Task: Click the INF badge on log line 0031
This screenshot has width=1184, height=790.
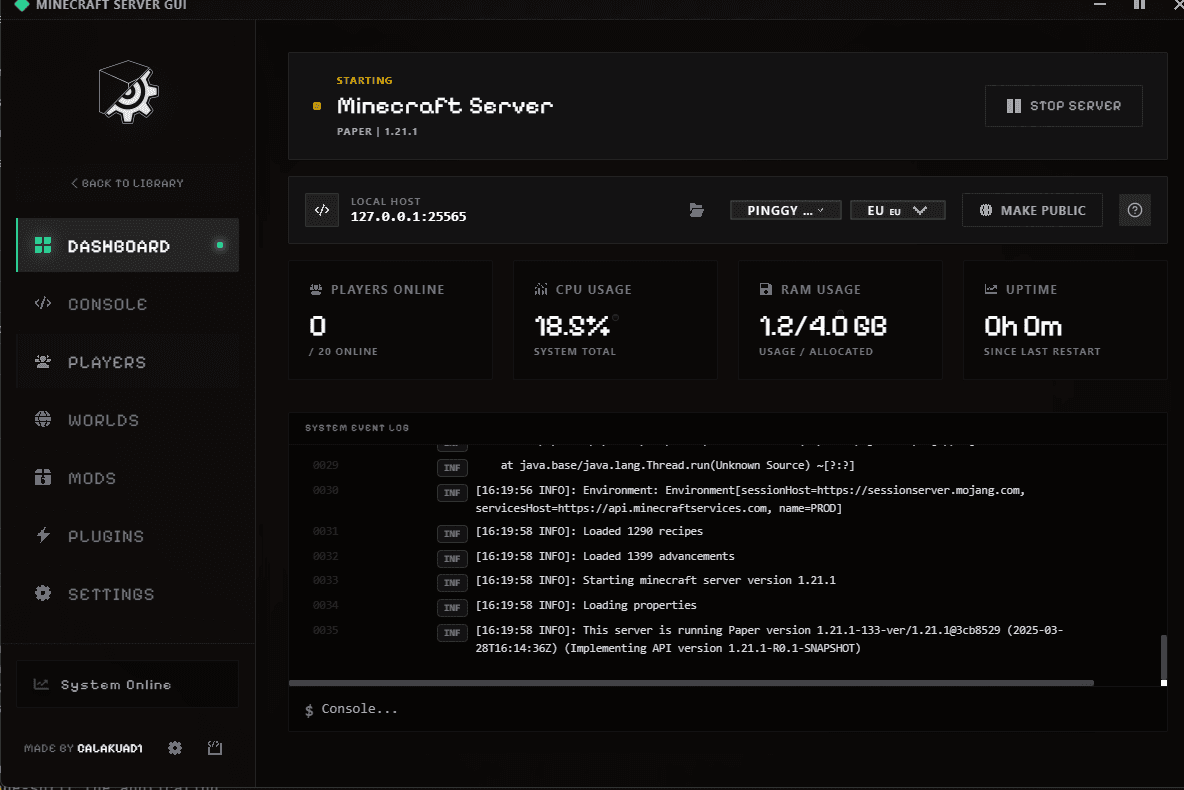Action: tap(452, 533)
